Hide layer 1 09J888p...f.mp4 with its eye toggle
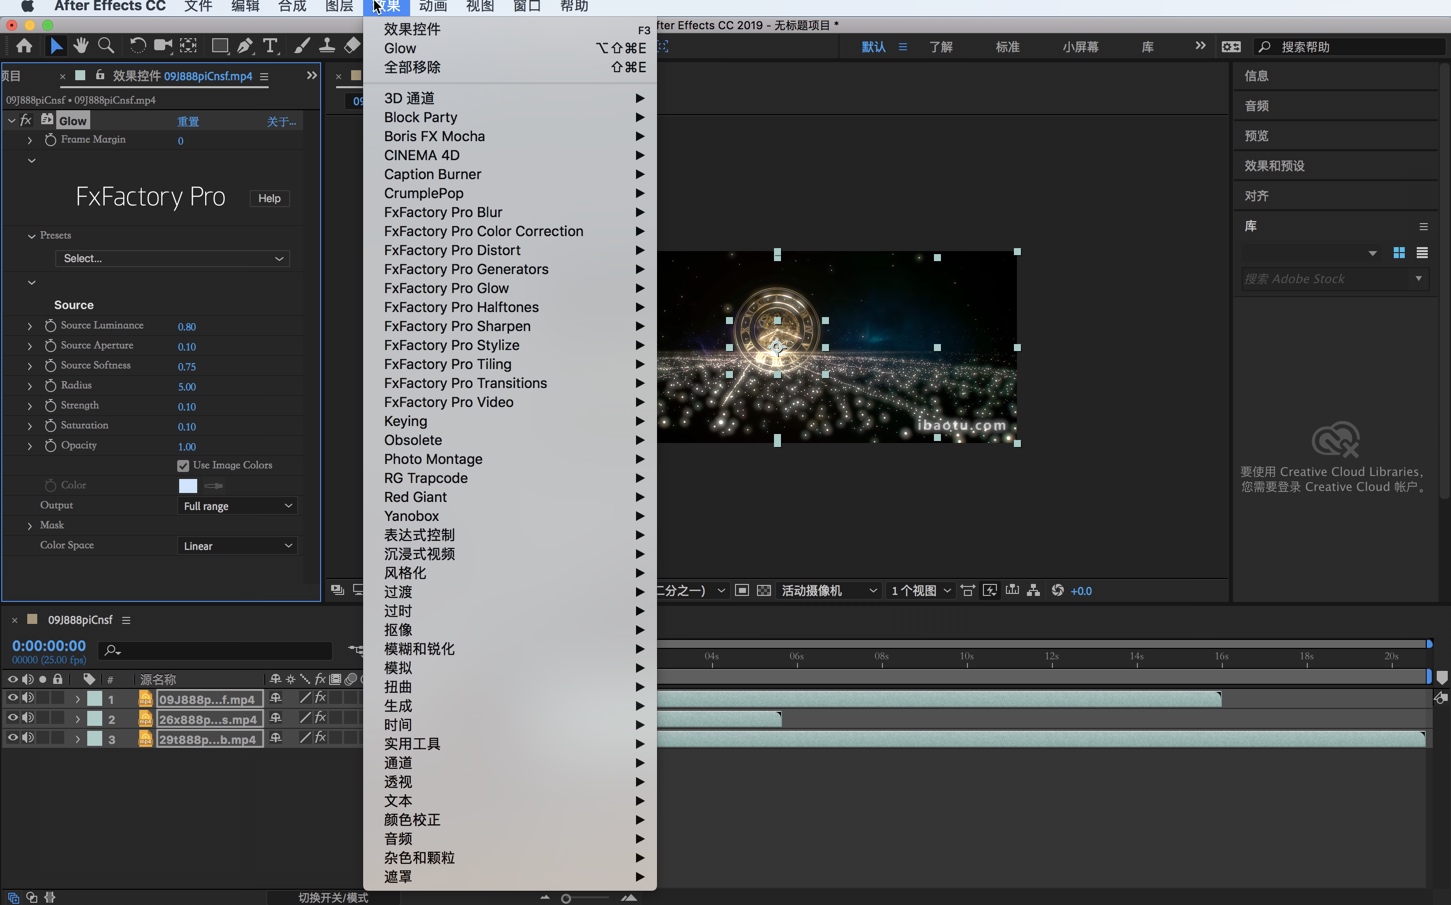1451x905 pixels. pos(11,699)
